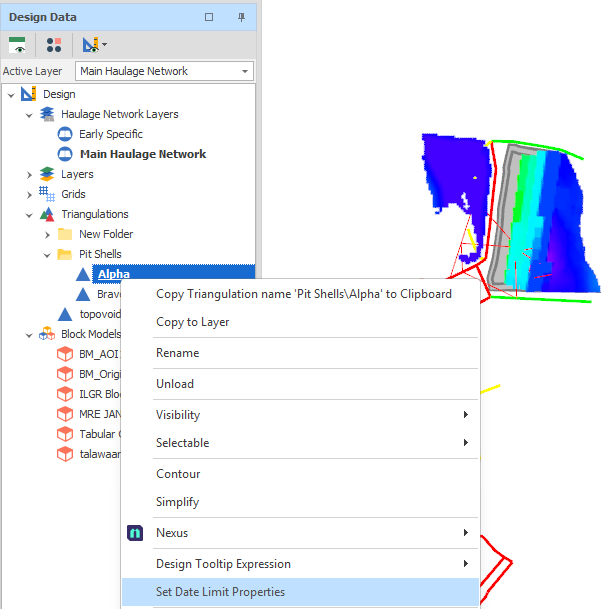Collapse the Pit Shells folder
The height and width of the screenshot is (609, 609).
(x=47, y=255)
